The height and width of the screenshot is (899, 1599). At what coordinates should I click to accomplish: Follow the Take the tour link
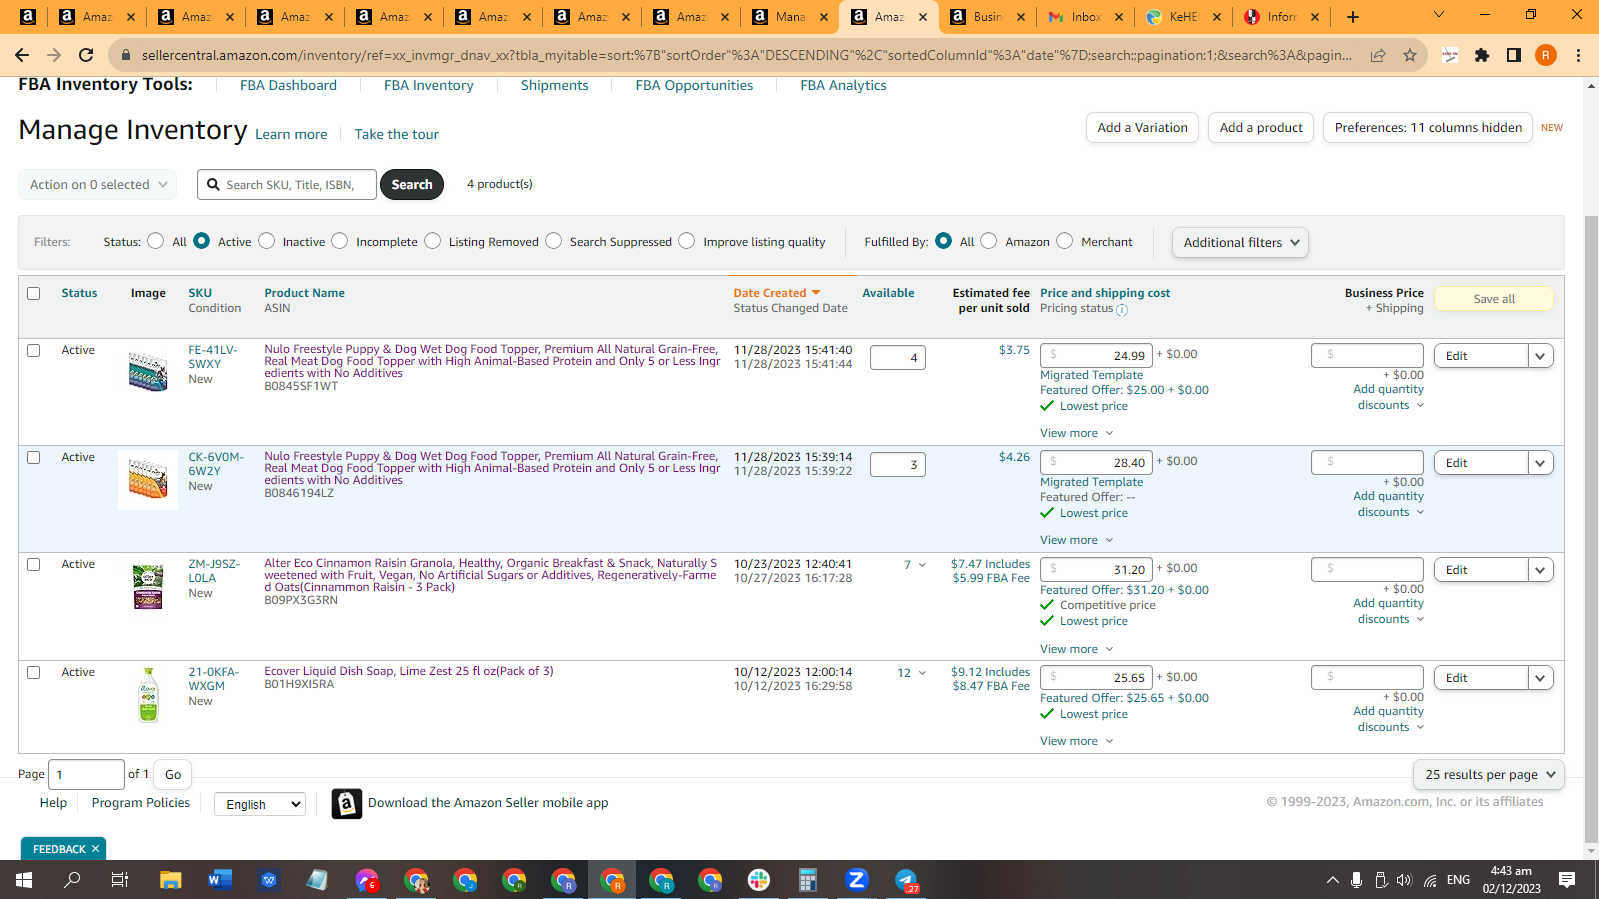[x=396, y=134]
